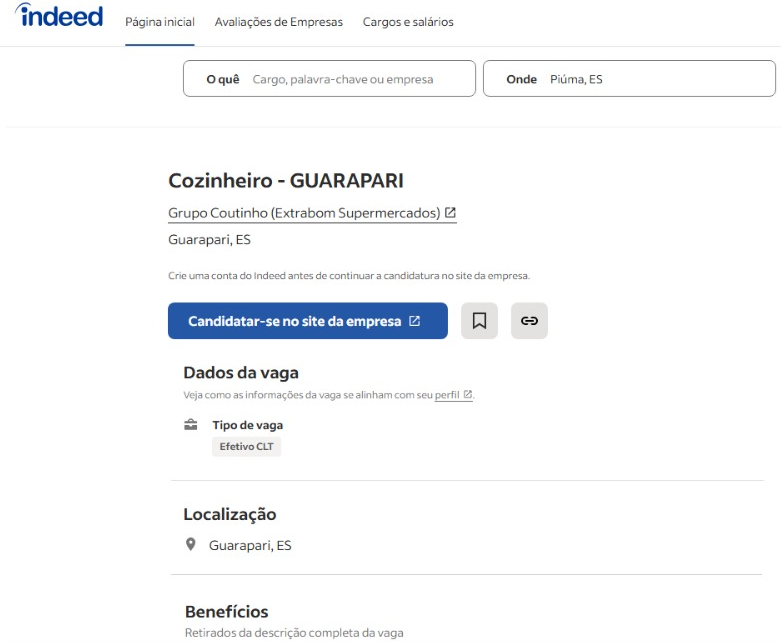Select the Cozinheiro - GUARAPARI job title
This screenshot has width=781, height=642.
(286, 180)
